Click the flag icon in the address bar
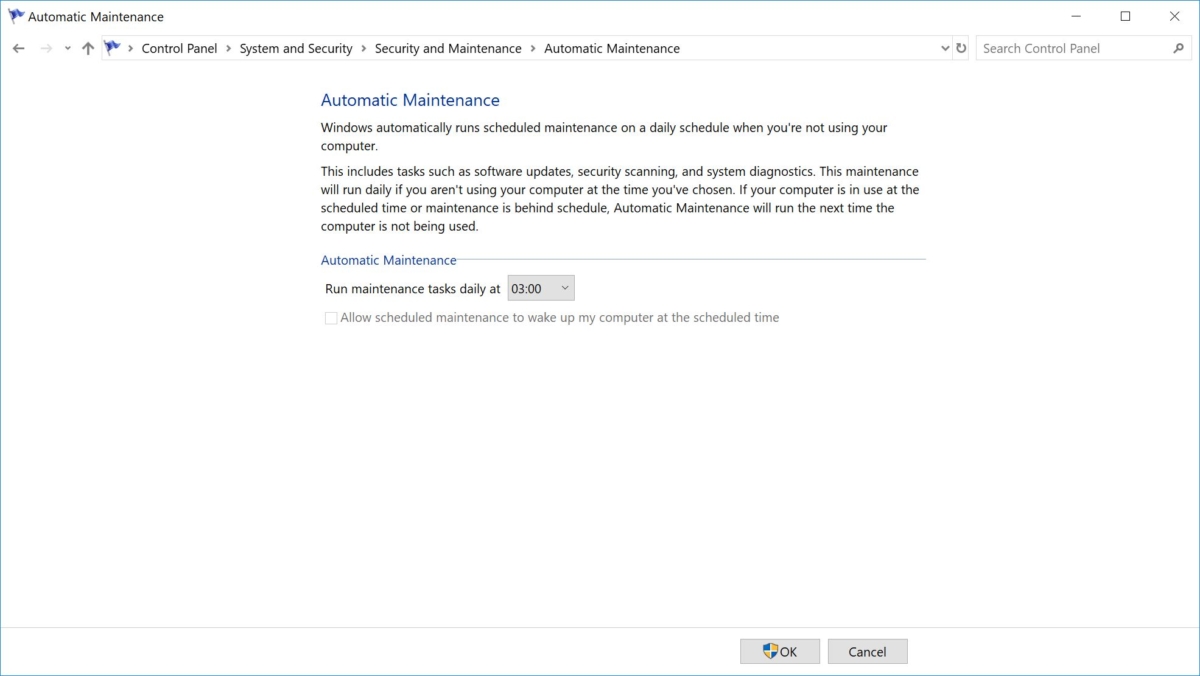 112,47
